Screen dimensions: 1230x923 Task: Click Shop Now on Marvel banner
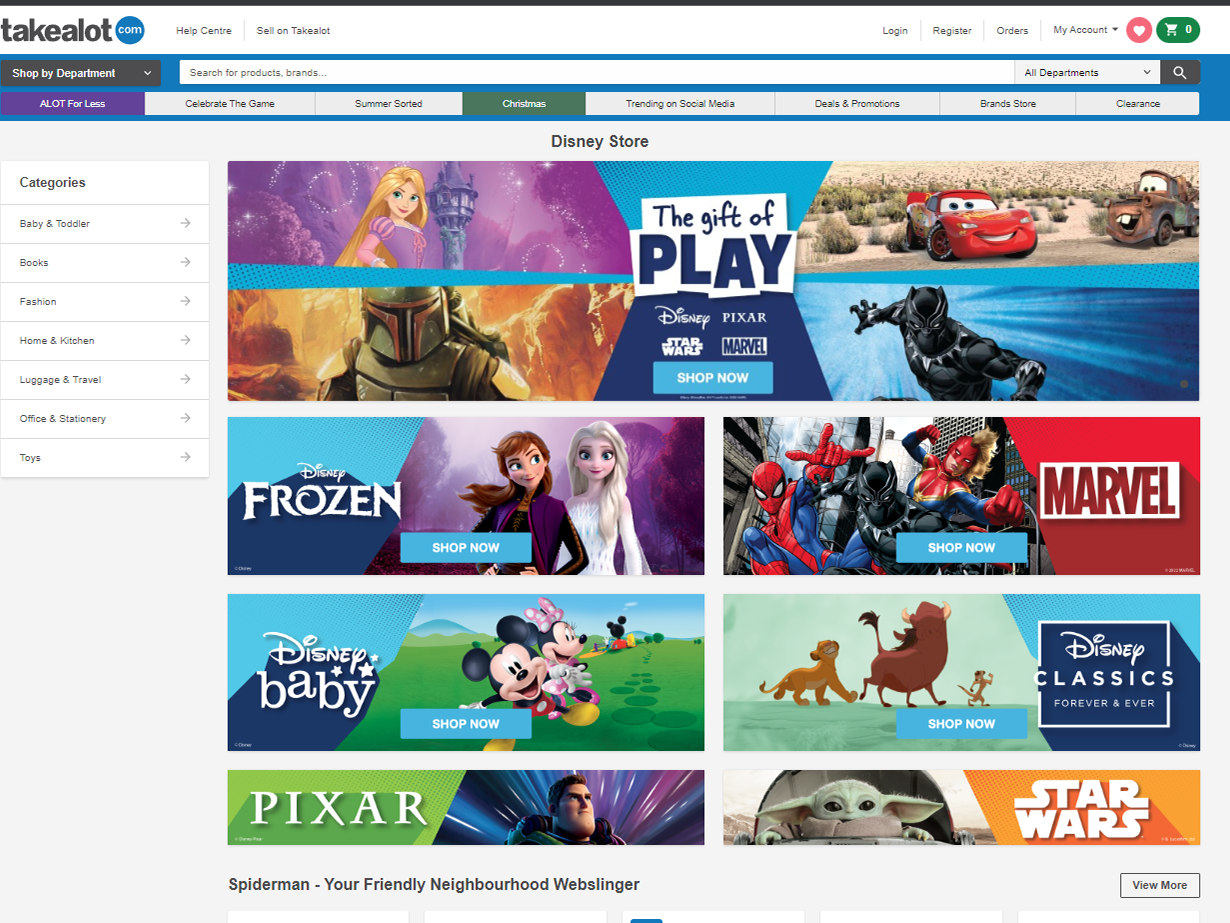[962, 548]
